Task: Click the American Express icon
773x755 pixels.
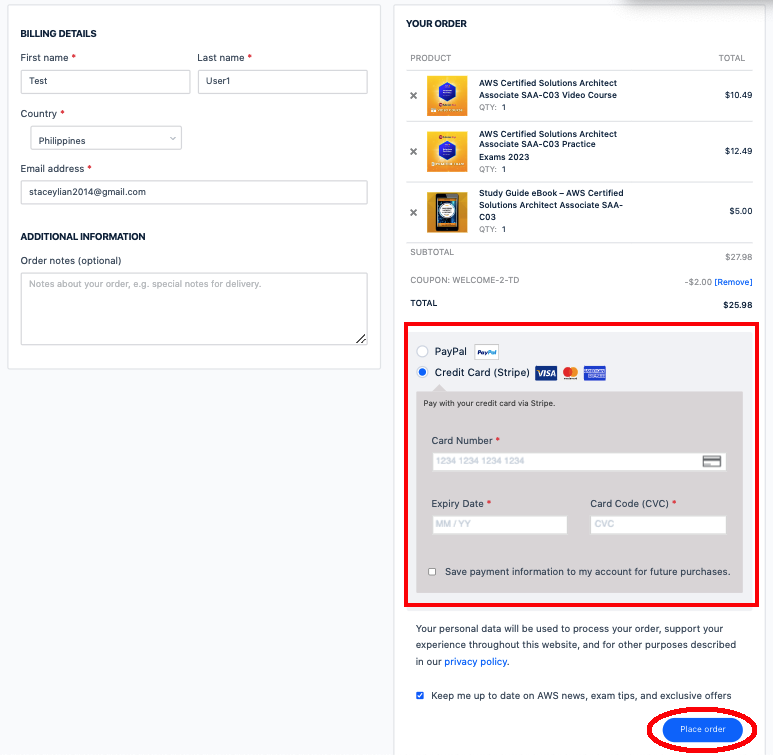Action: coord(595,373)
